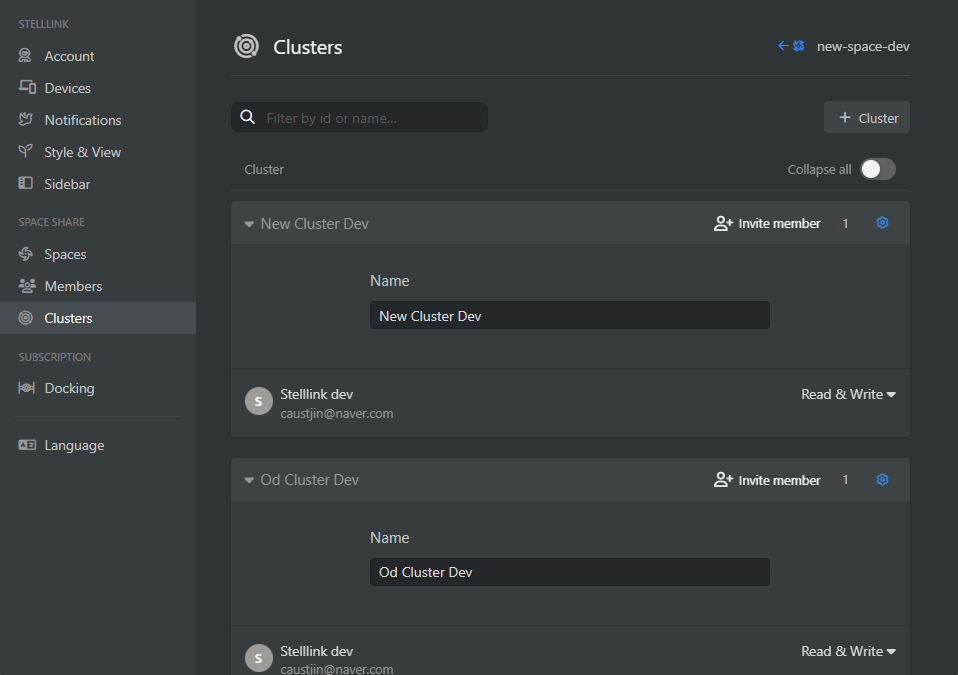Click the back arrow beside new-space-dev

click(x=784, y=46)
